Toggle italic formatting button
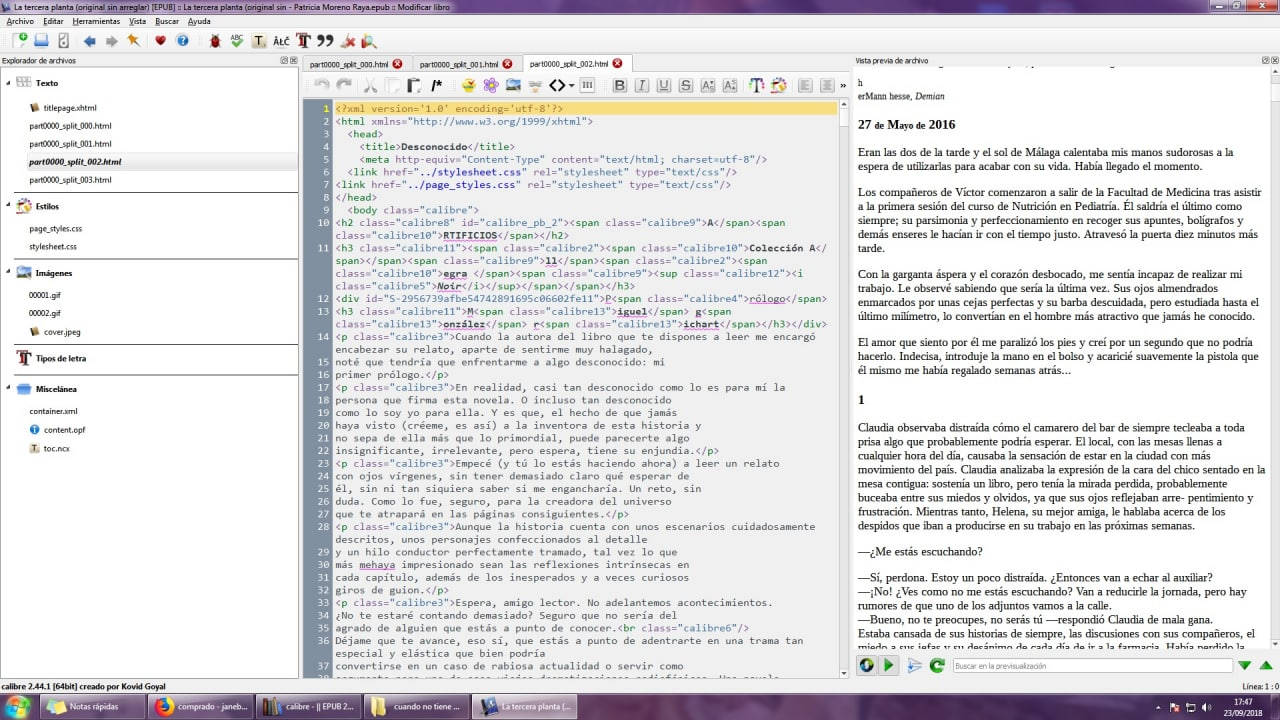 [642, 86]
